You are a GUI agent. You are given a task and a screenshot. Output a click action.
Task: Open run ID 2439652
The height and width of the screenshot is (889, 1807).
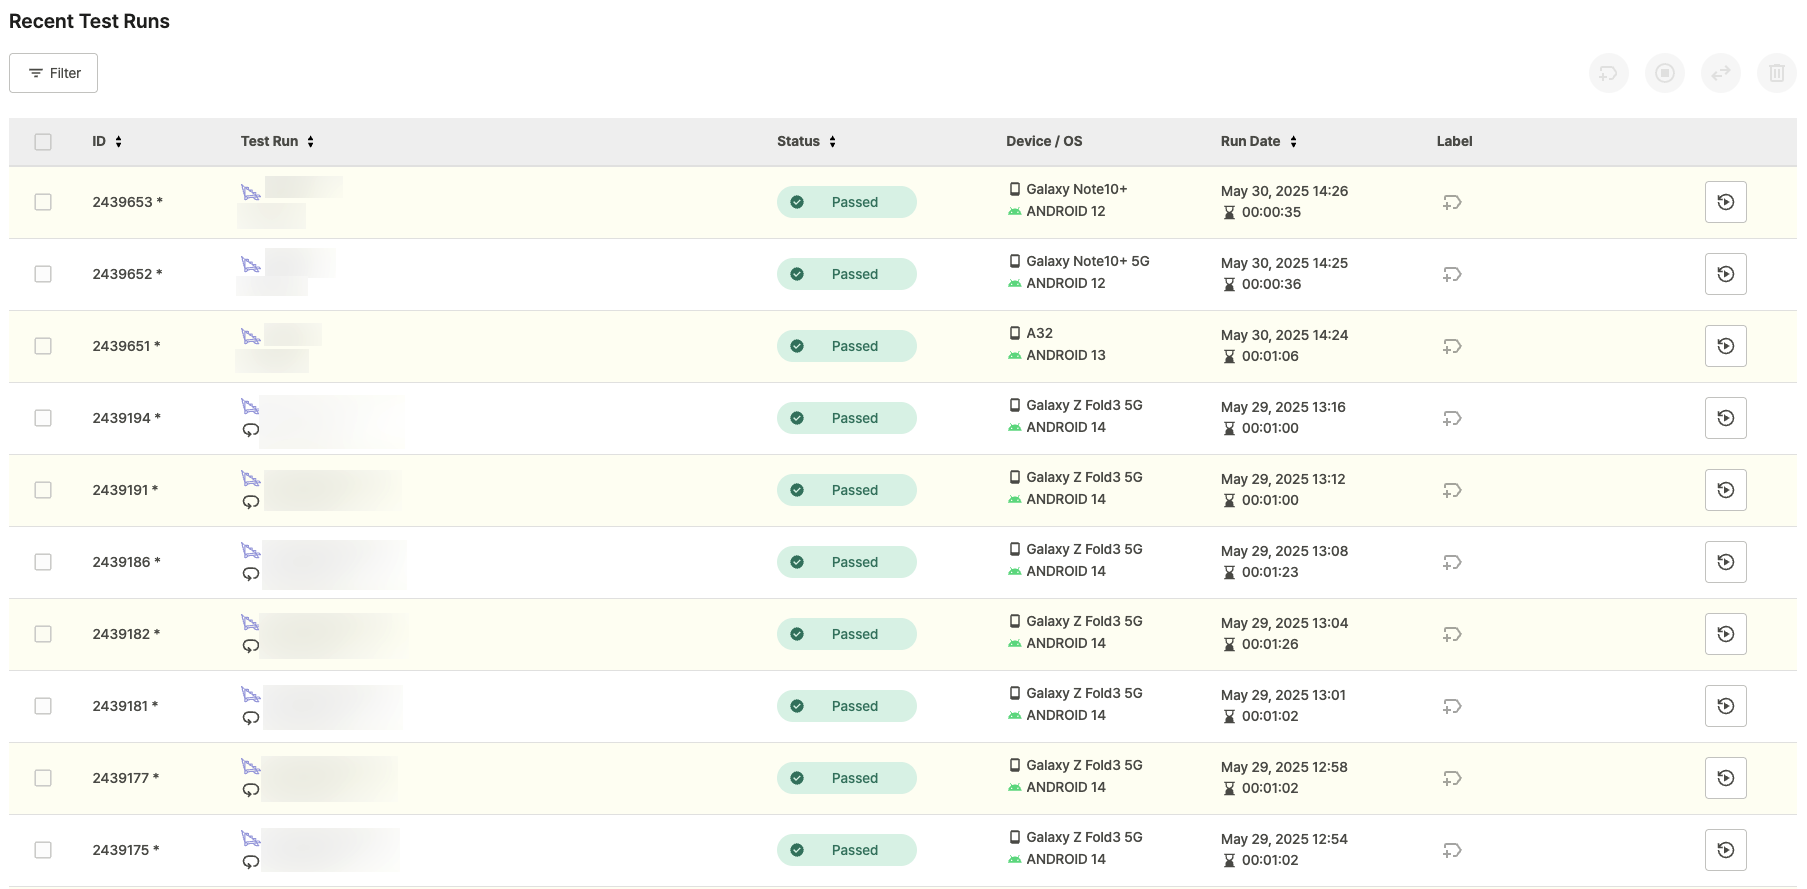pos(127,274)
